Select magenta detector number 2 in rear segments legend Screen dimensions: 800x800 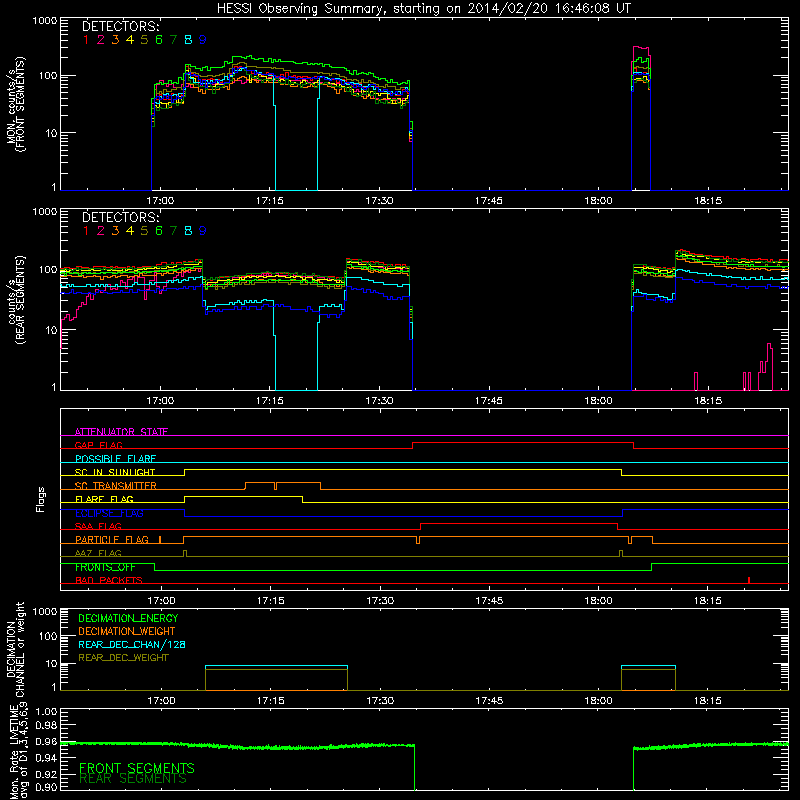101,231
